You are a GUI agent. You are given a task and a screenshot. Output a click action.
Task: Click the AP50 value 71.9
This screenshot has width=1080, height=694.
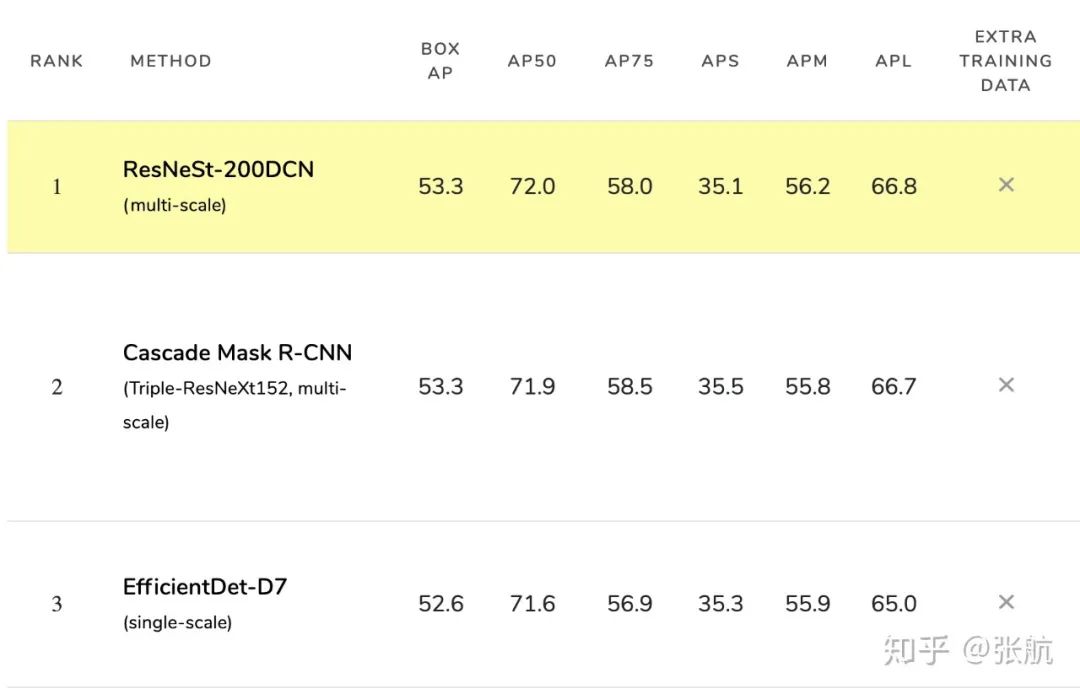click(532, 387)
